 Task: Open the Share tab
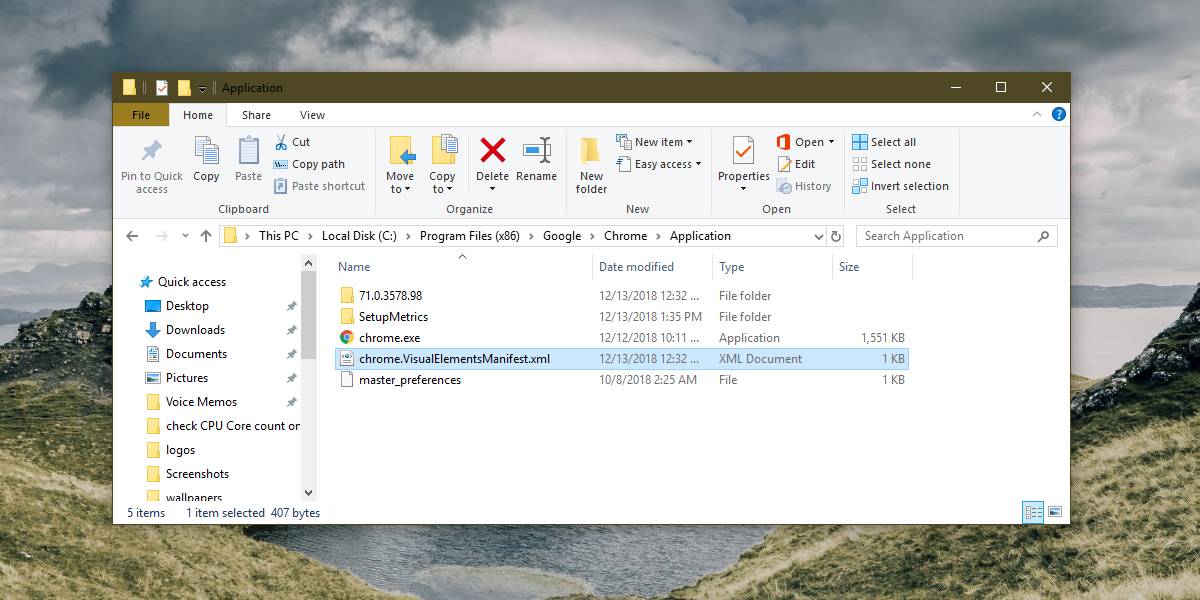[256, 114]
